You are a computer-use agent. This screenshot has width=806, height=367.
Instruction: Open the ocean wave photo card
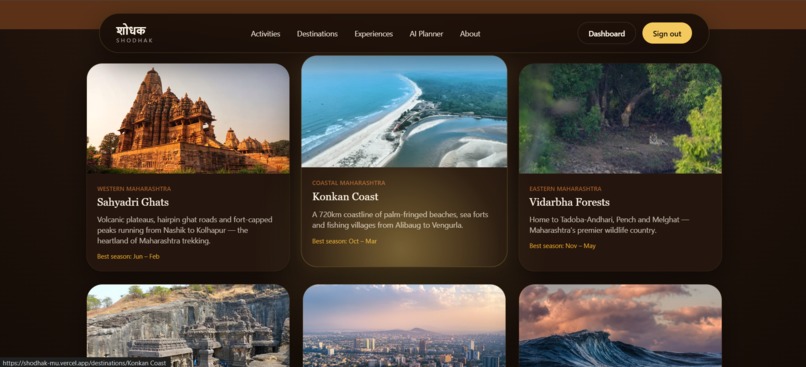[x=620, y=325]
